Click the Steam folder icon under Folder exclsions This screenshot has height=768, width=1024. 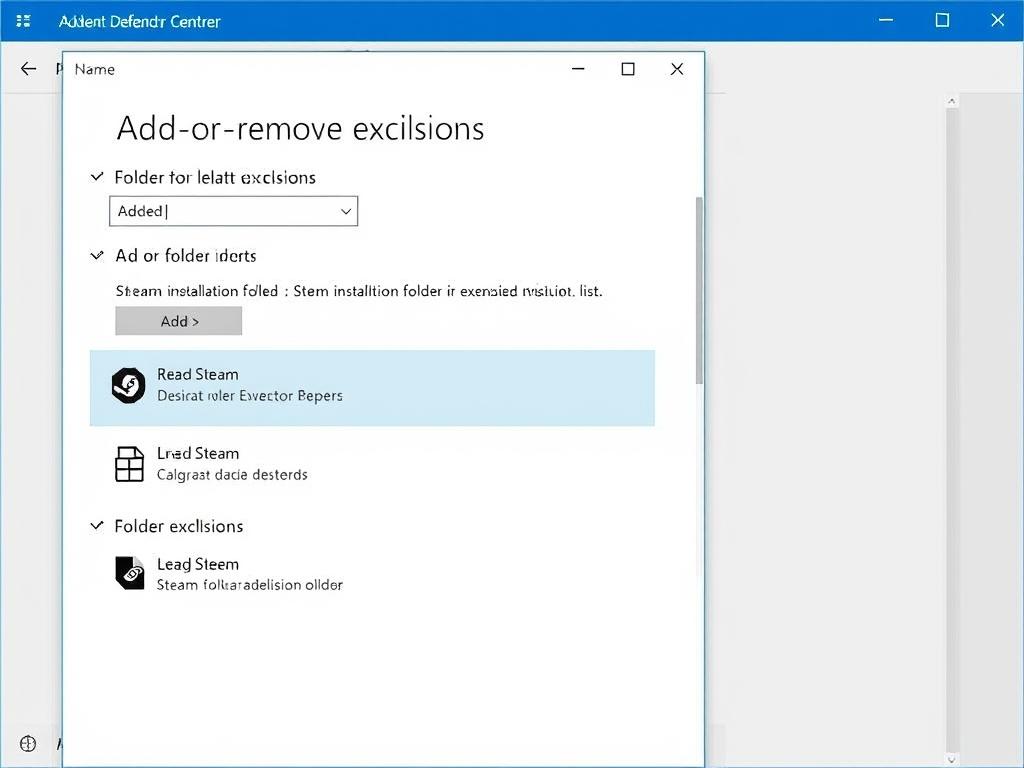click(129, 573)
